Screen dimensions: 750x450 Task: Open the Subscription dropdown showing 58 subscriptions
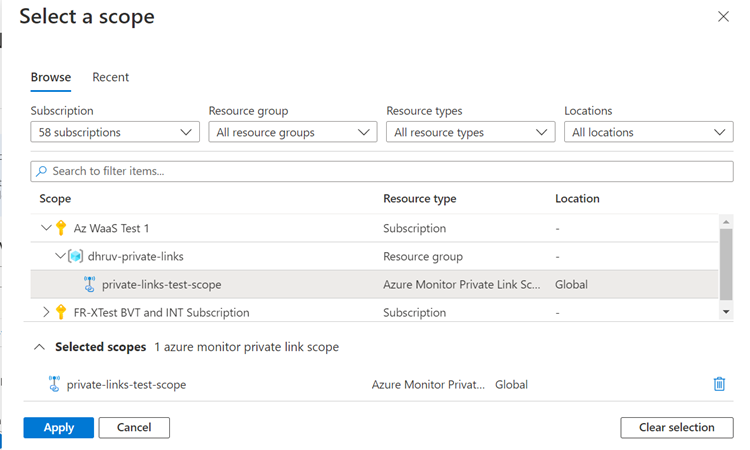pos(115,132)
